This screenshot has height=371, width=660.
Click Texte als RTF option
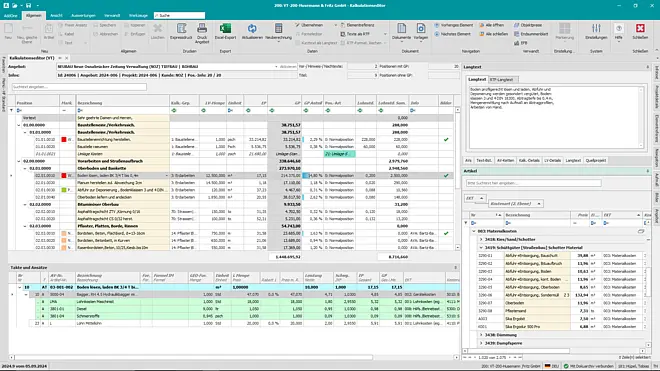pyautogui.click(x=355, y=34)
